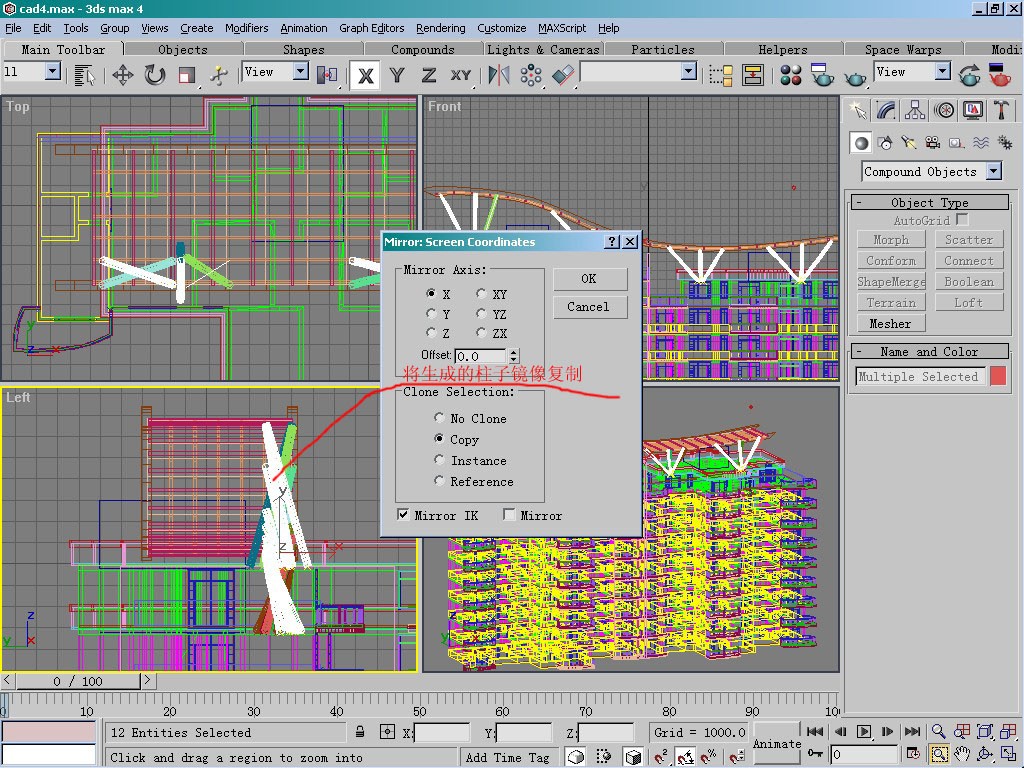Open the Modifiers menu
The image size is (1024, 768).
tap(246, 28)
